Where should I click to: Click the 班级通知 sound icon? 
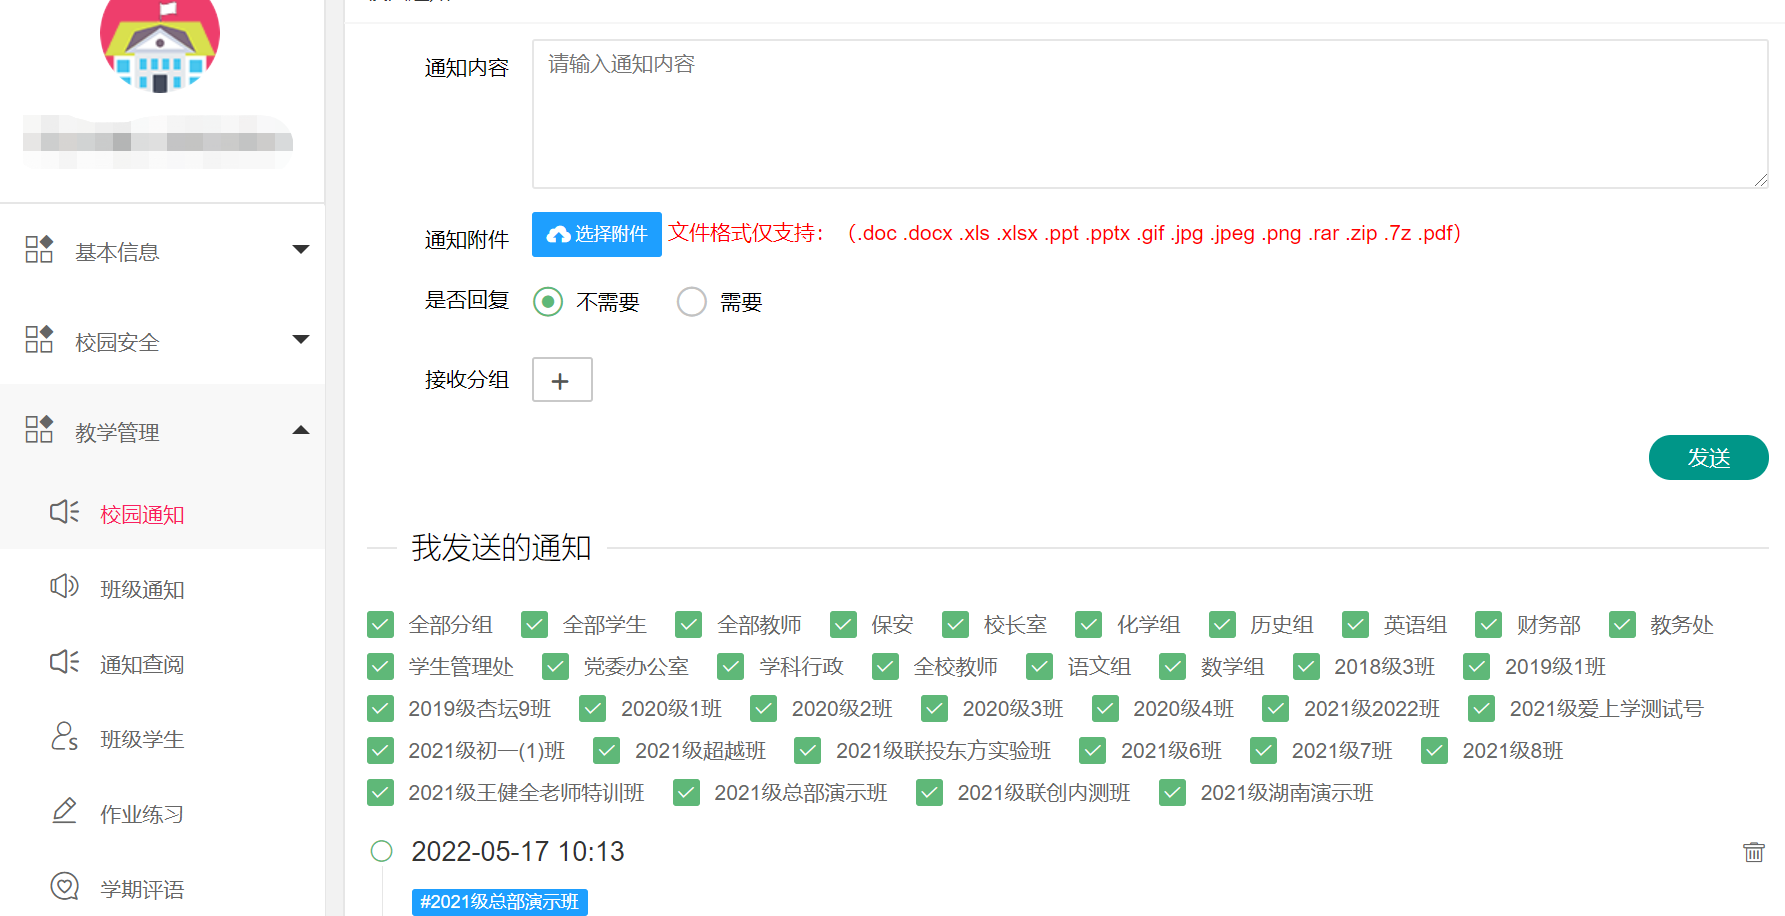[64, 587]
